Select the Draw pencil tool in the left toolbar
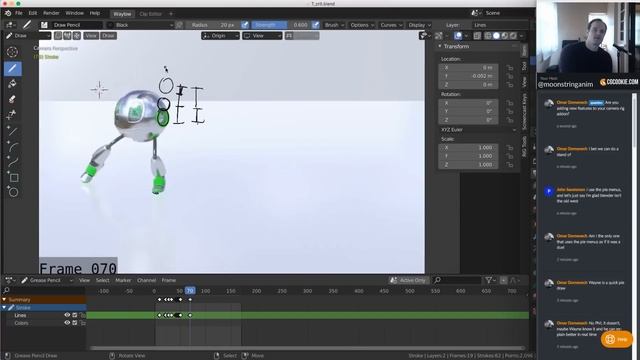This screenshot has height=360, width=640. (12, 68)
